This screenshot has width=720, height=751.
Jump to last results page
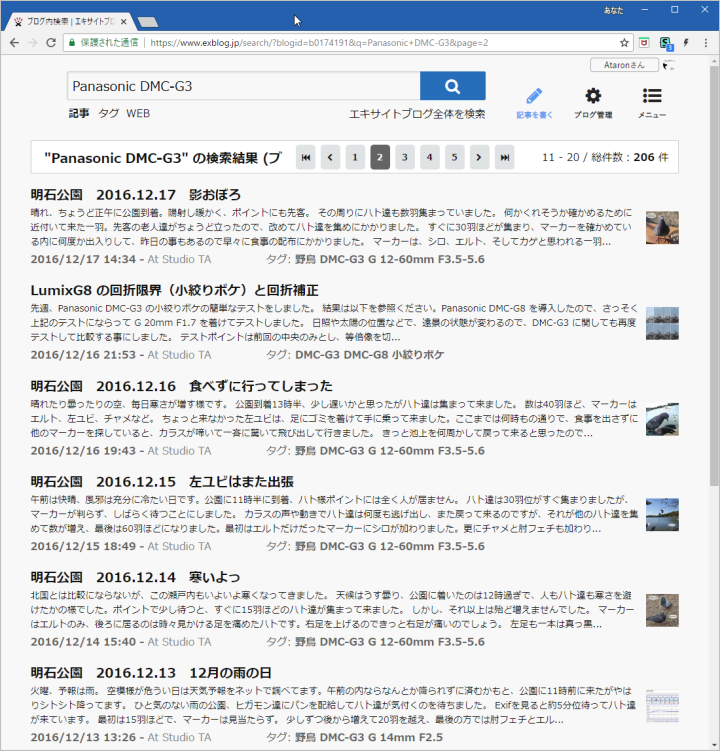pyautogui.click(x=504, y=157)
